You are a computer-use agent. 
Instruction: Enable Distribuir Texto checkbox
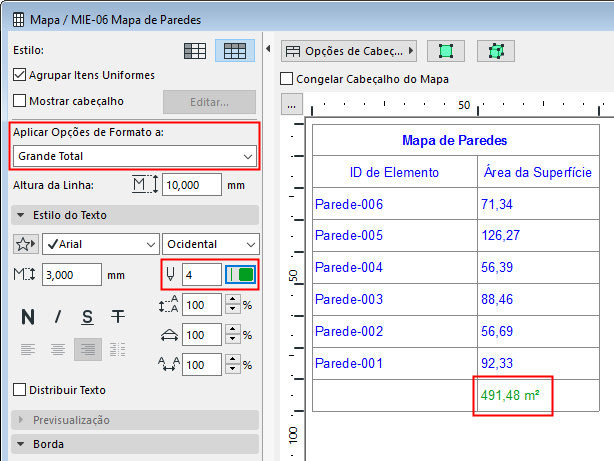coord(20,390)
